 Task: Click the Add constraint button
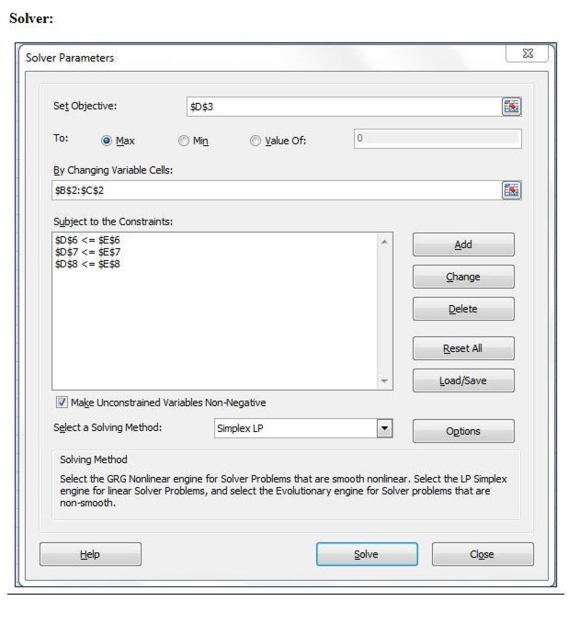click(x=463, y=244)
